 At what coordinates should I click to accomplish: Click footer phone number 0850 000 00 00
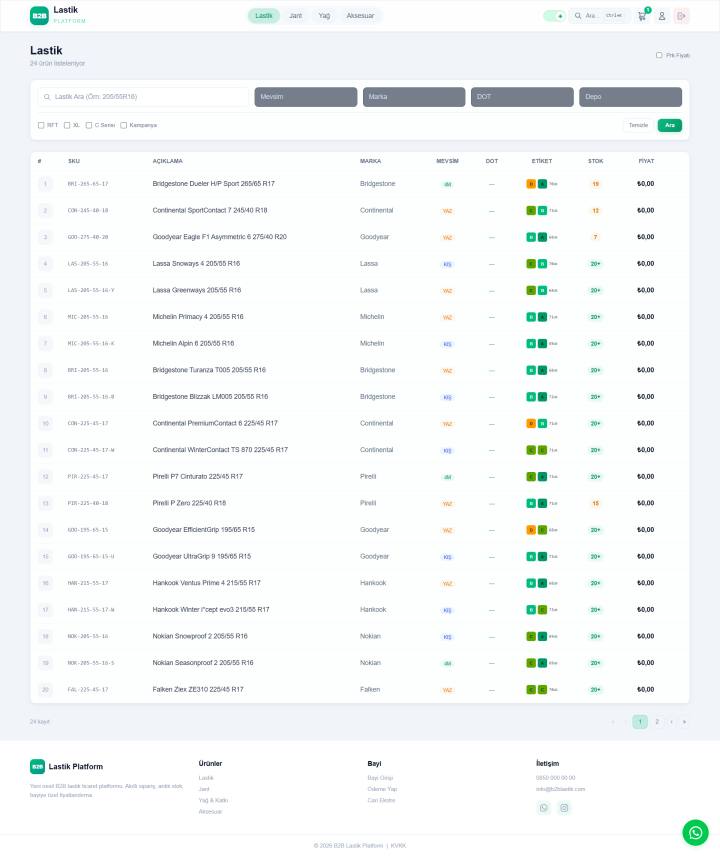click(555, 778)
